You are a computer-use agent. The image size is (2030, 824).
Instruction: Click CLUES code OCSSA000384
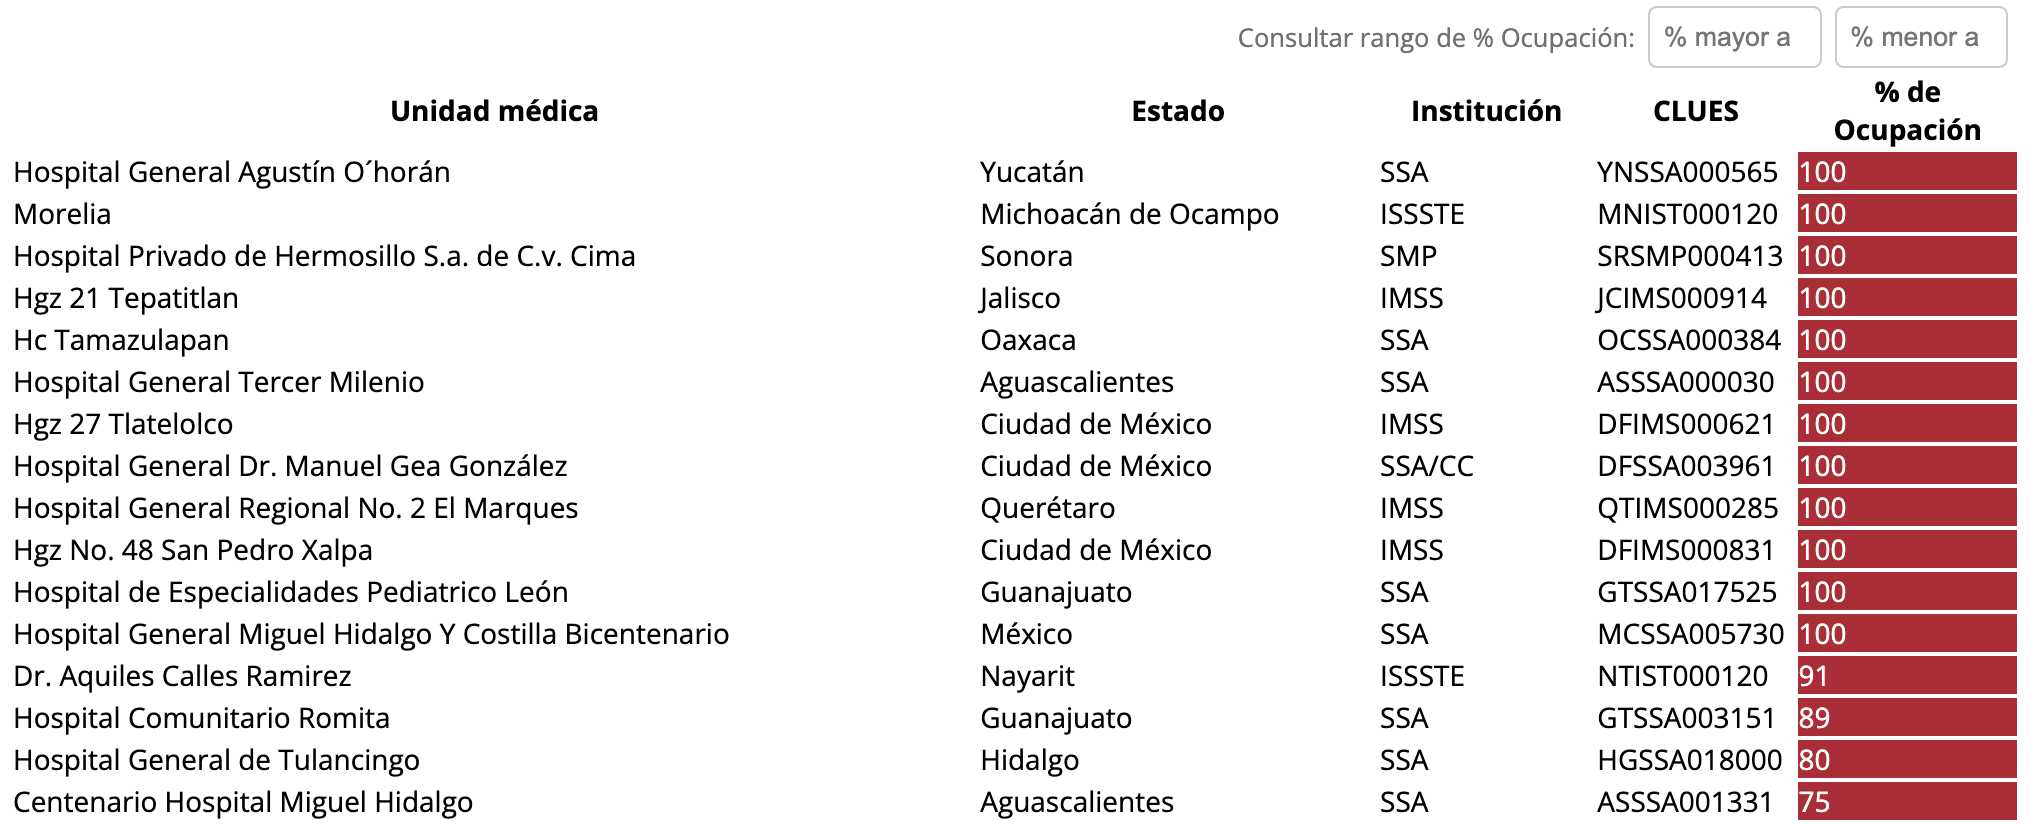1688,340
